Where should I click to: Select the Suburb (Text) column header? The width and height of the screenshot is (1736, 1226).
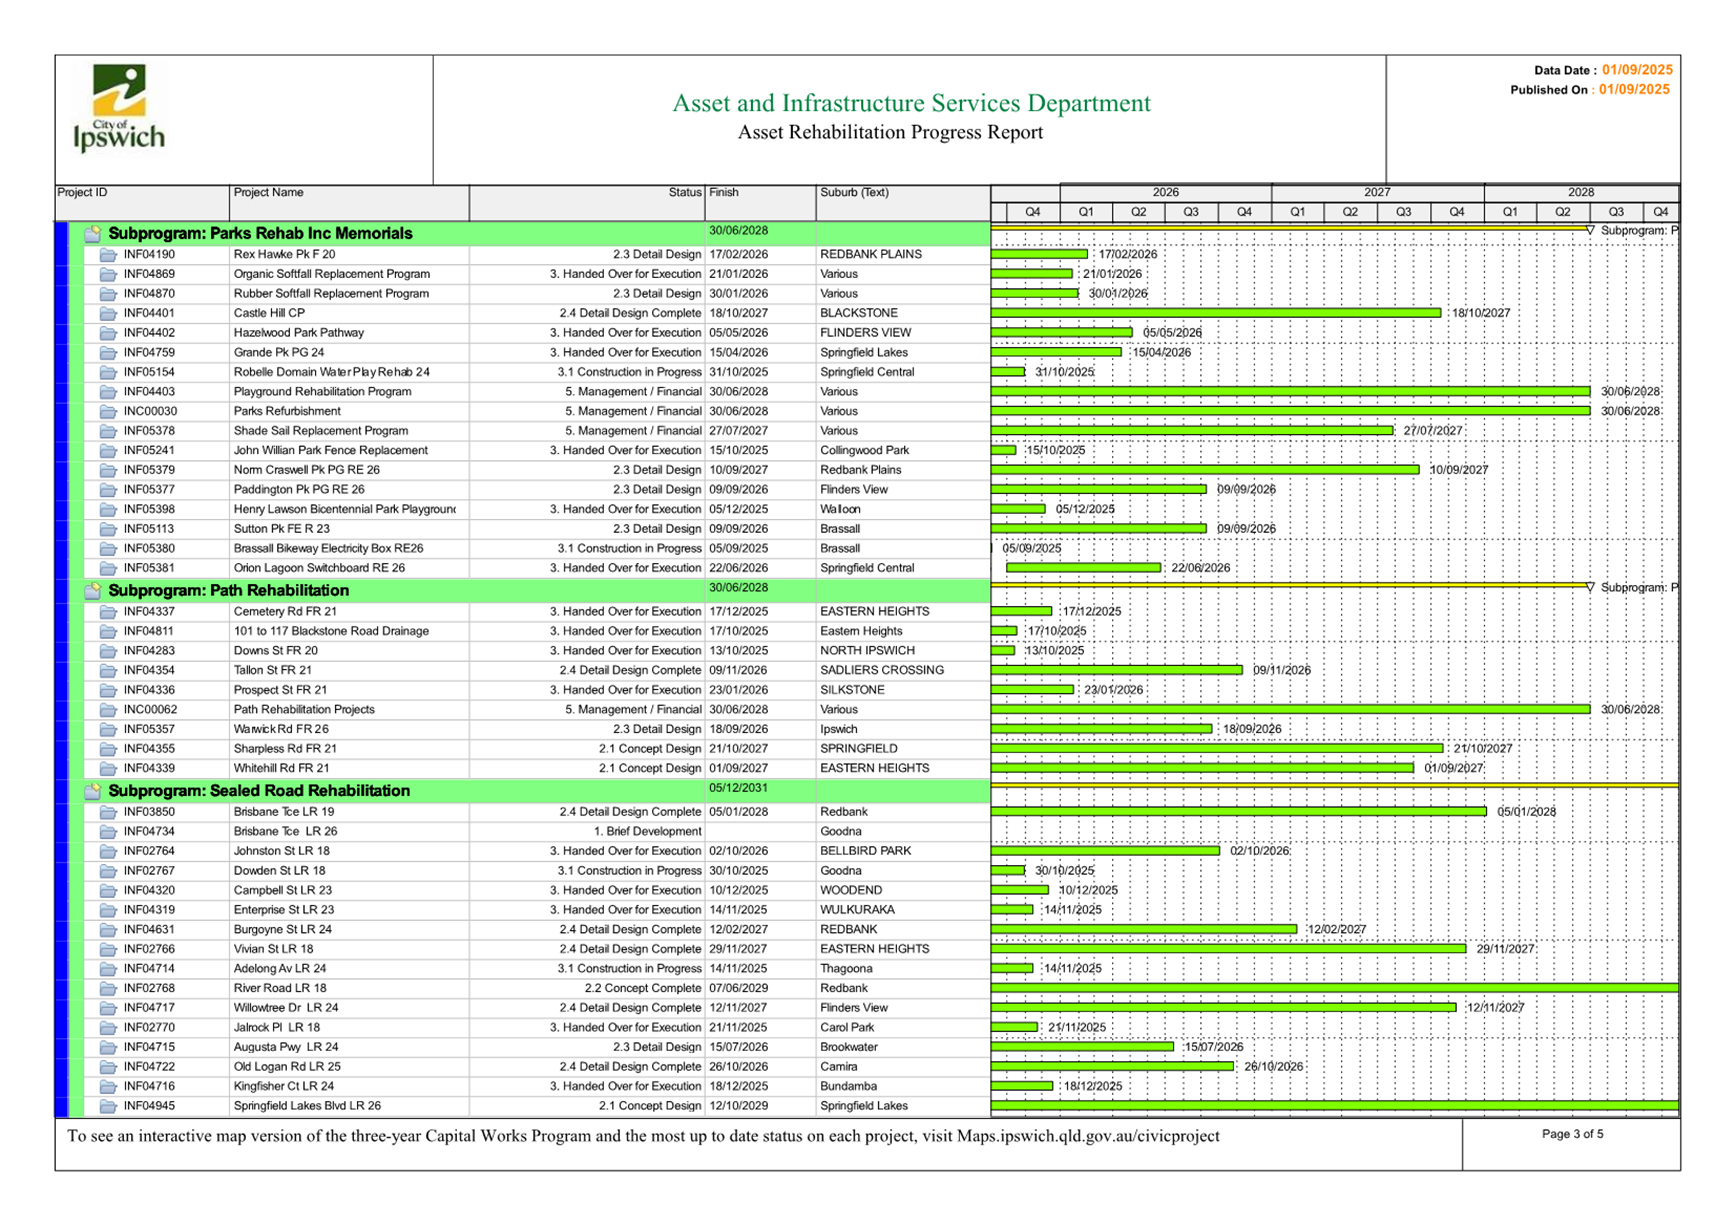click(x=903, y=203)
